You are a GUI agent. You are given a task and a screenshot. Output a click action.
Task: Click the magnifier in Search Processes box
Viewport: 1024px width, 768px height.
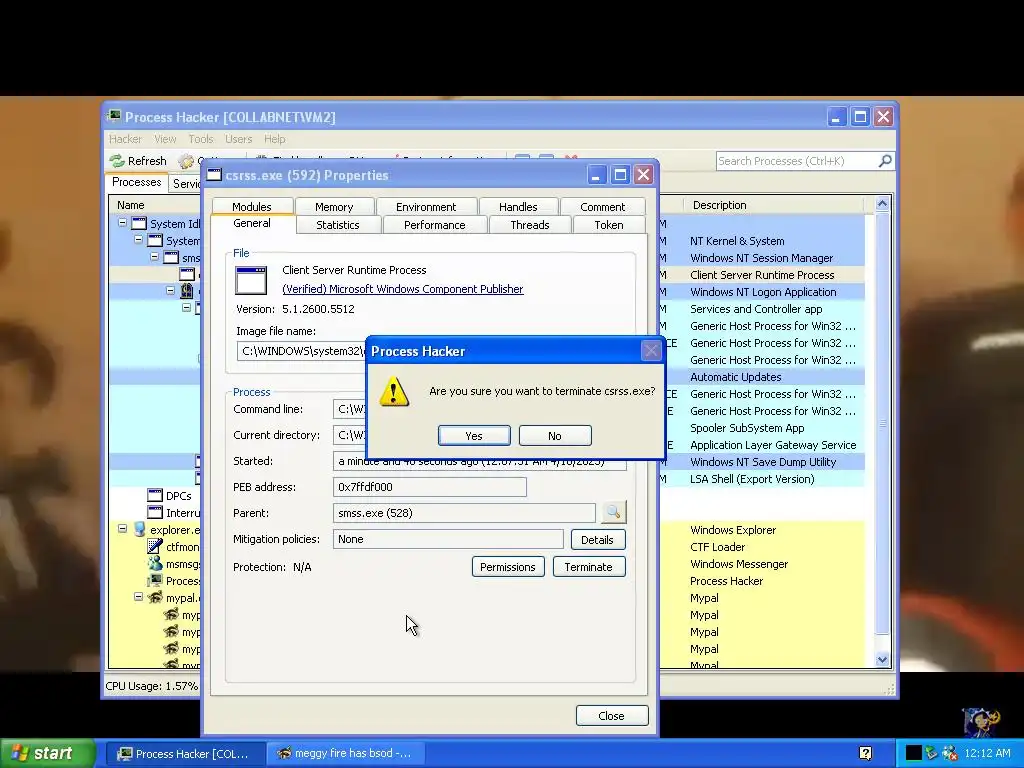[x=885, y=161]
